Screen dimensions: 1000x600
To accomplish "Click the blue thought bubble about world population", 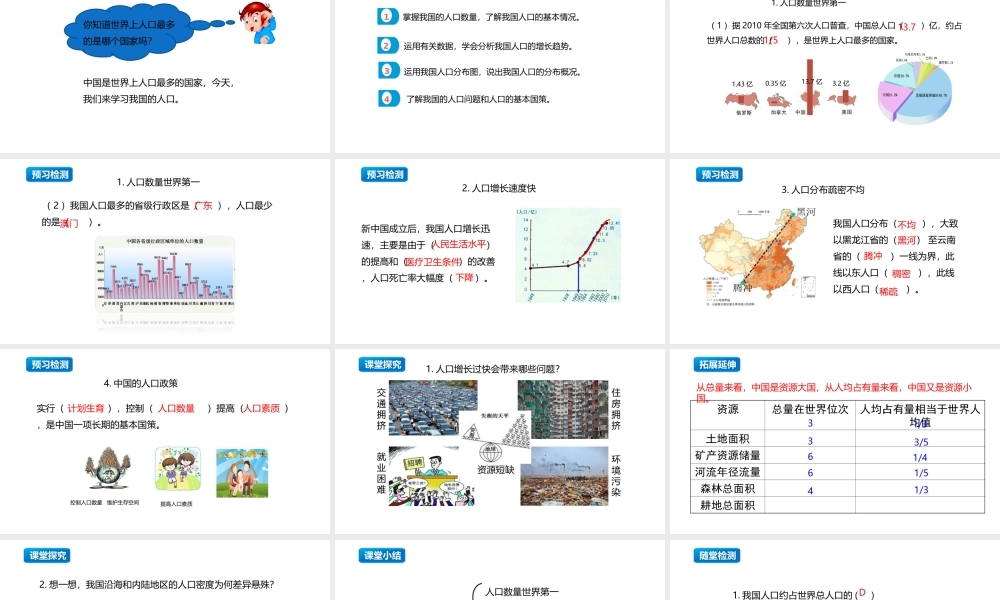I will 129,33.
